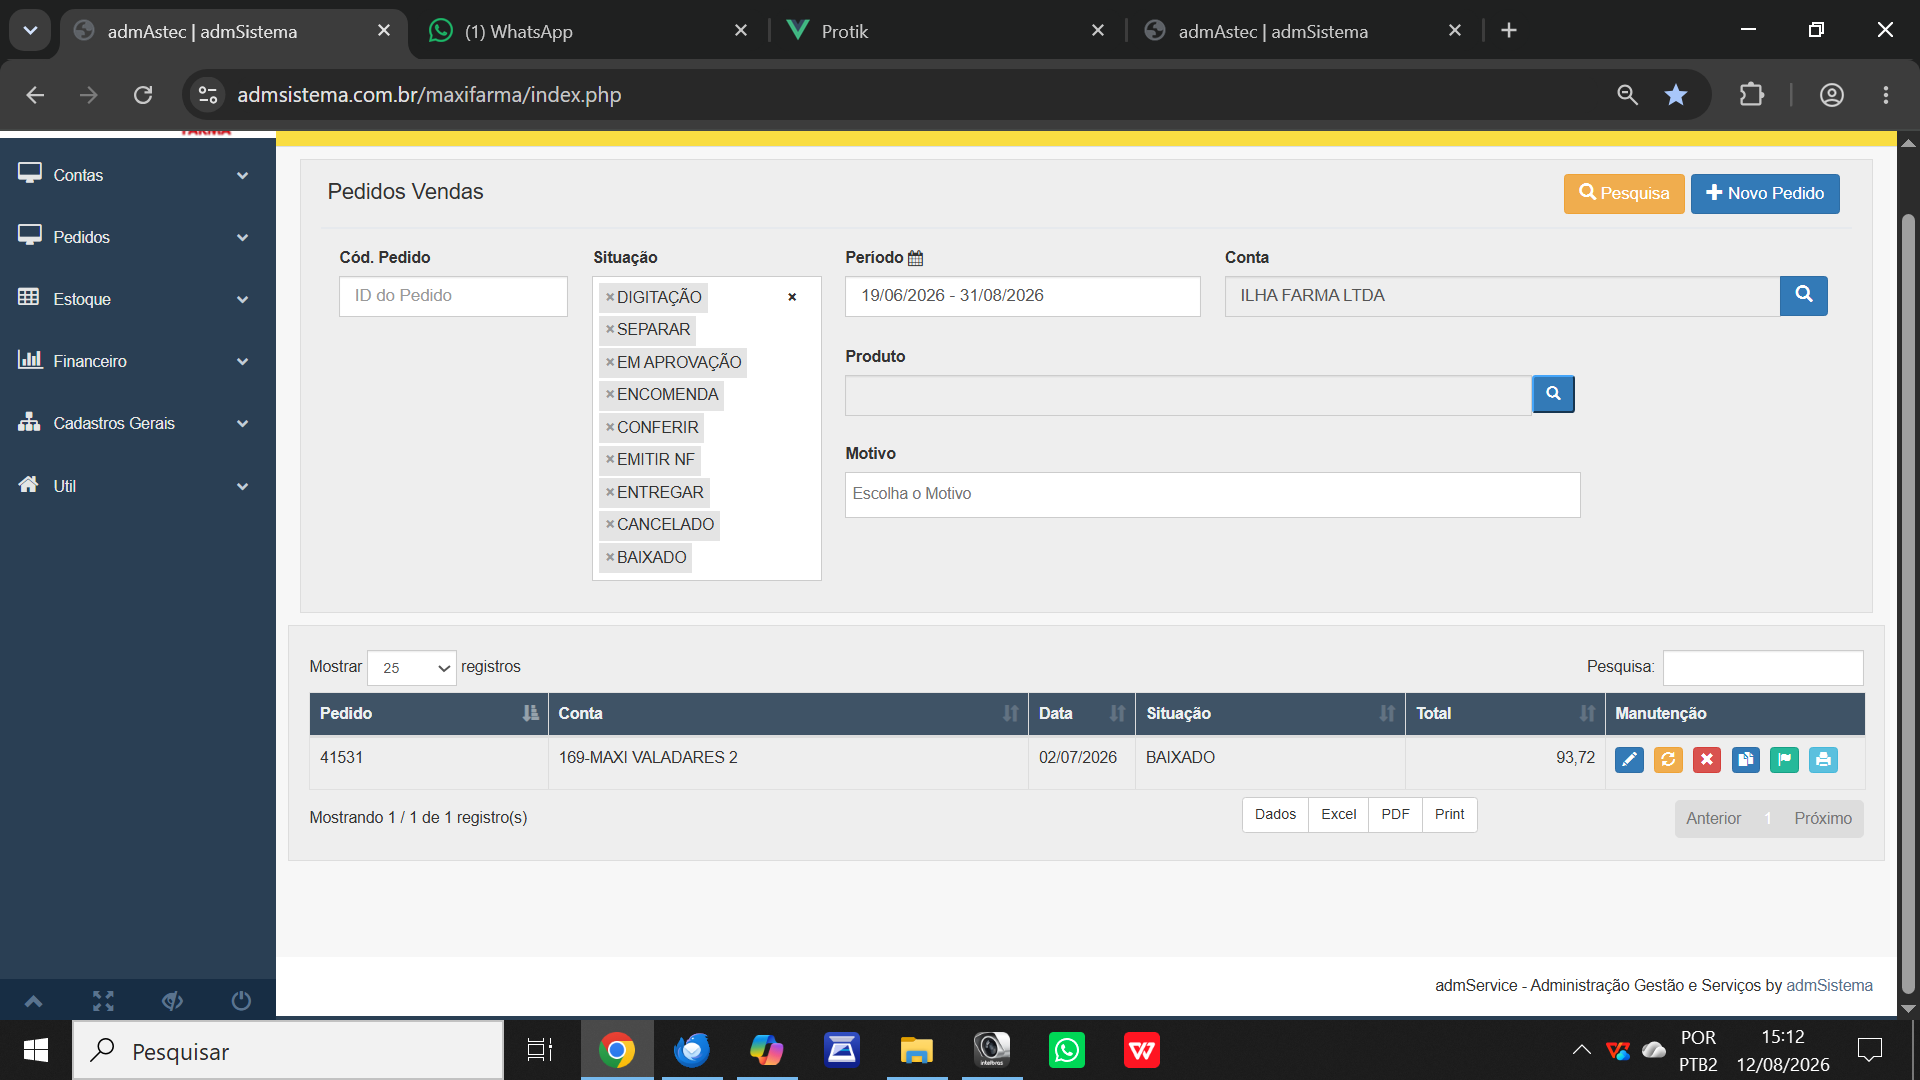
Task: Remove the ENCOMENDA tag from Situação
Action: click(x=609, y=394)
